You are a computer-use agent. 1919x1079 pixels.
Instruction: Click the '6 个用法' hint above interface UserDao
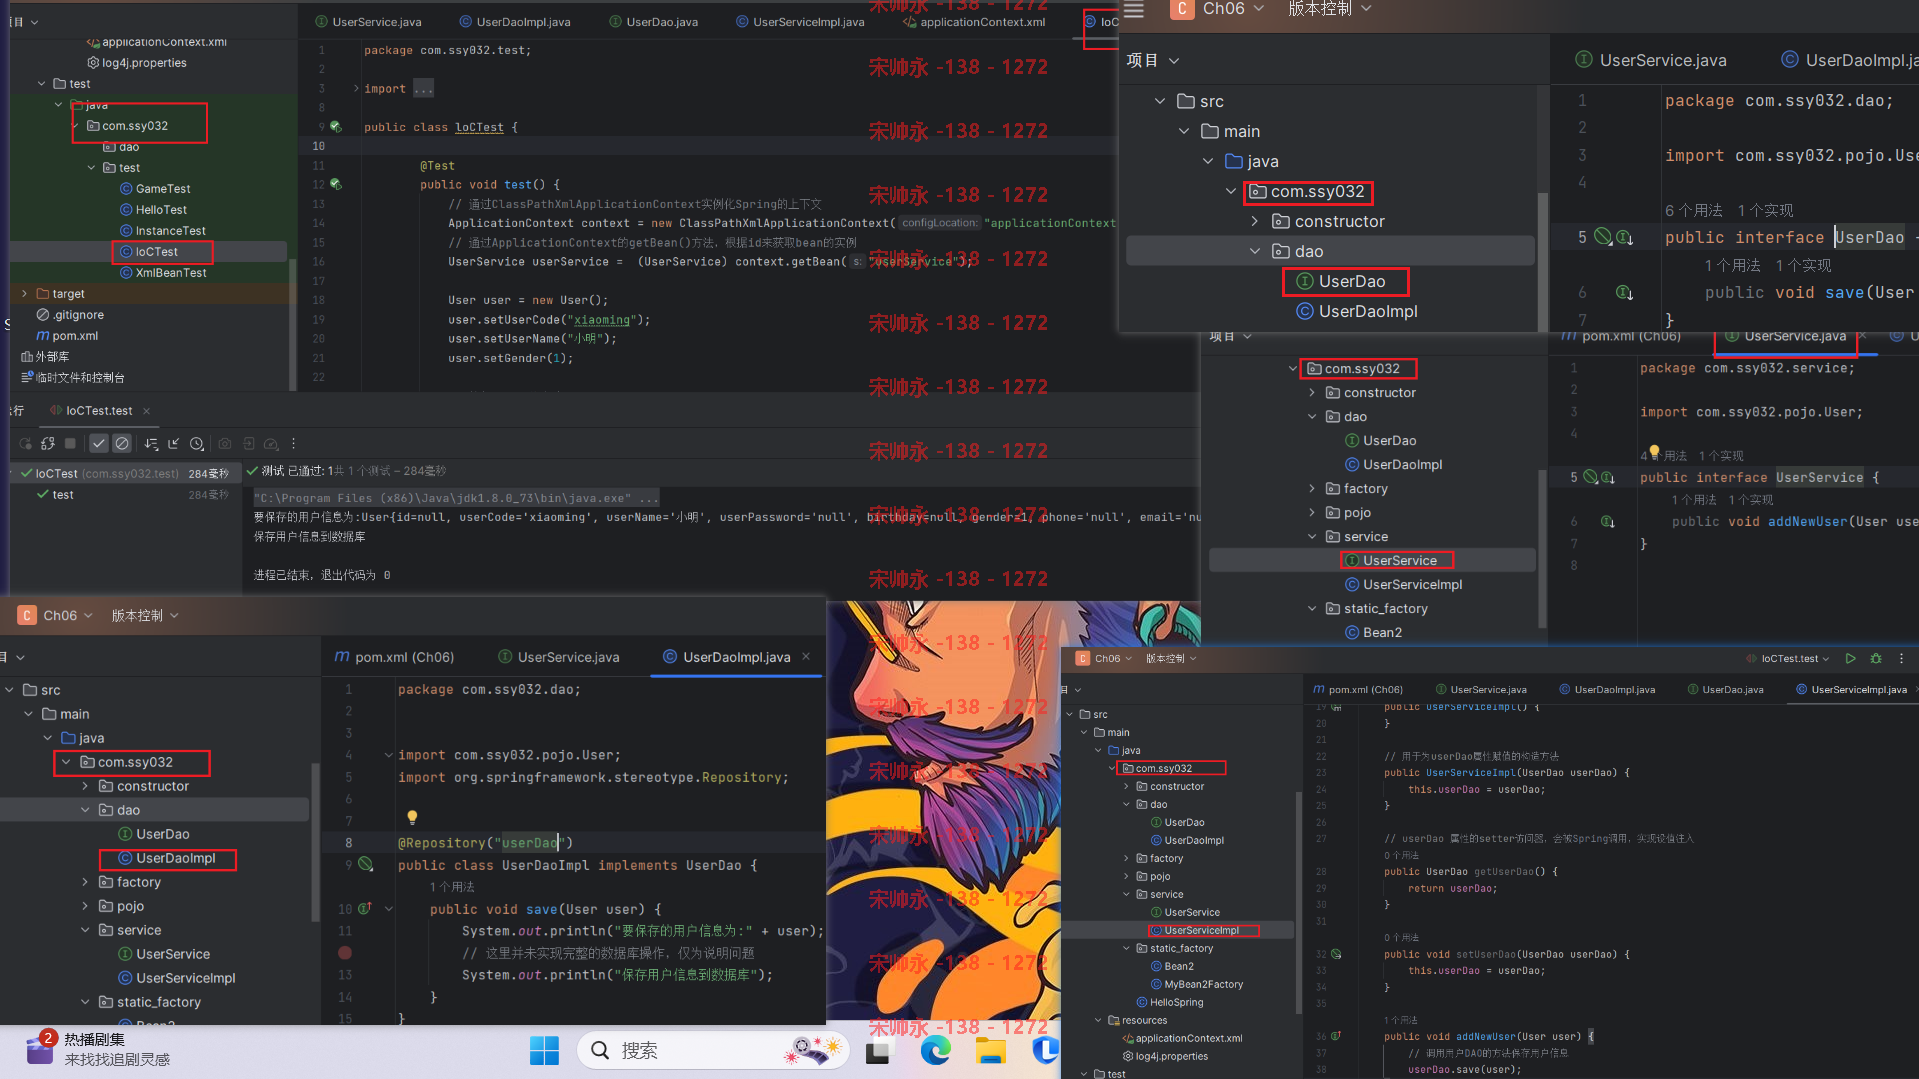(1693, 210)
